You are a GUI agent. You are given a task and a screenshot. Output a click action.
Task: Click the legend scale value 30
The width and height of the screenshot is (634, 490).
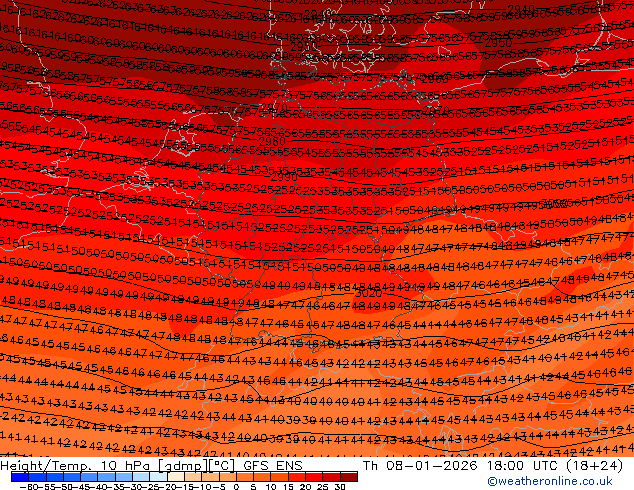[340, 487]
